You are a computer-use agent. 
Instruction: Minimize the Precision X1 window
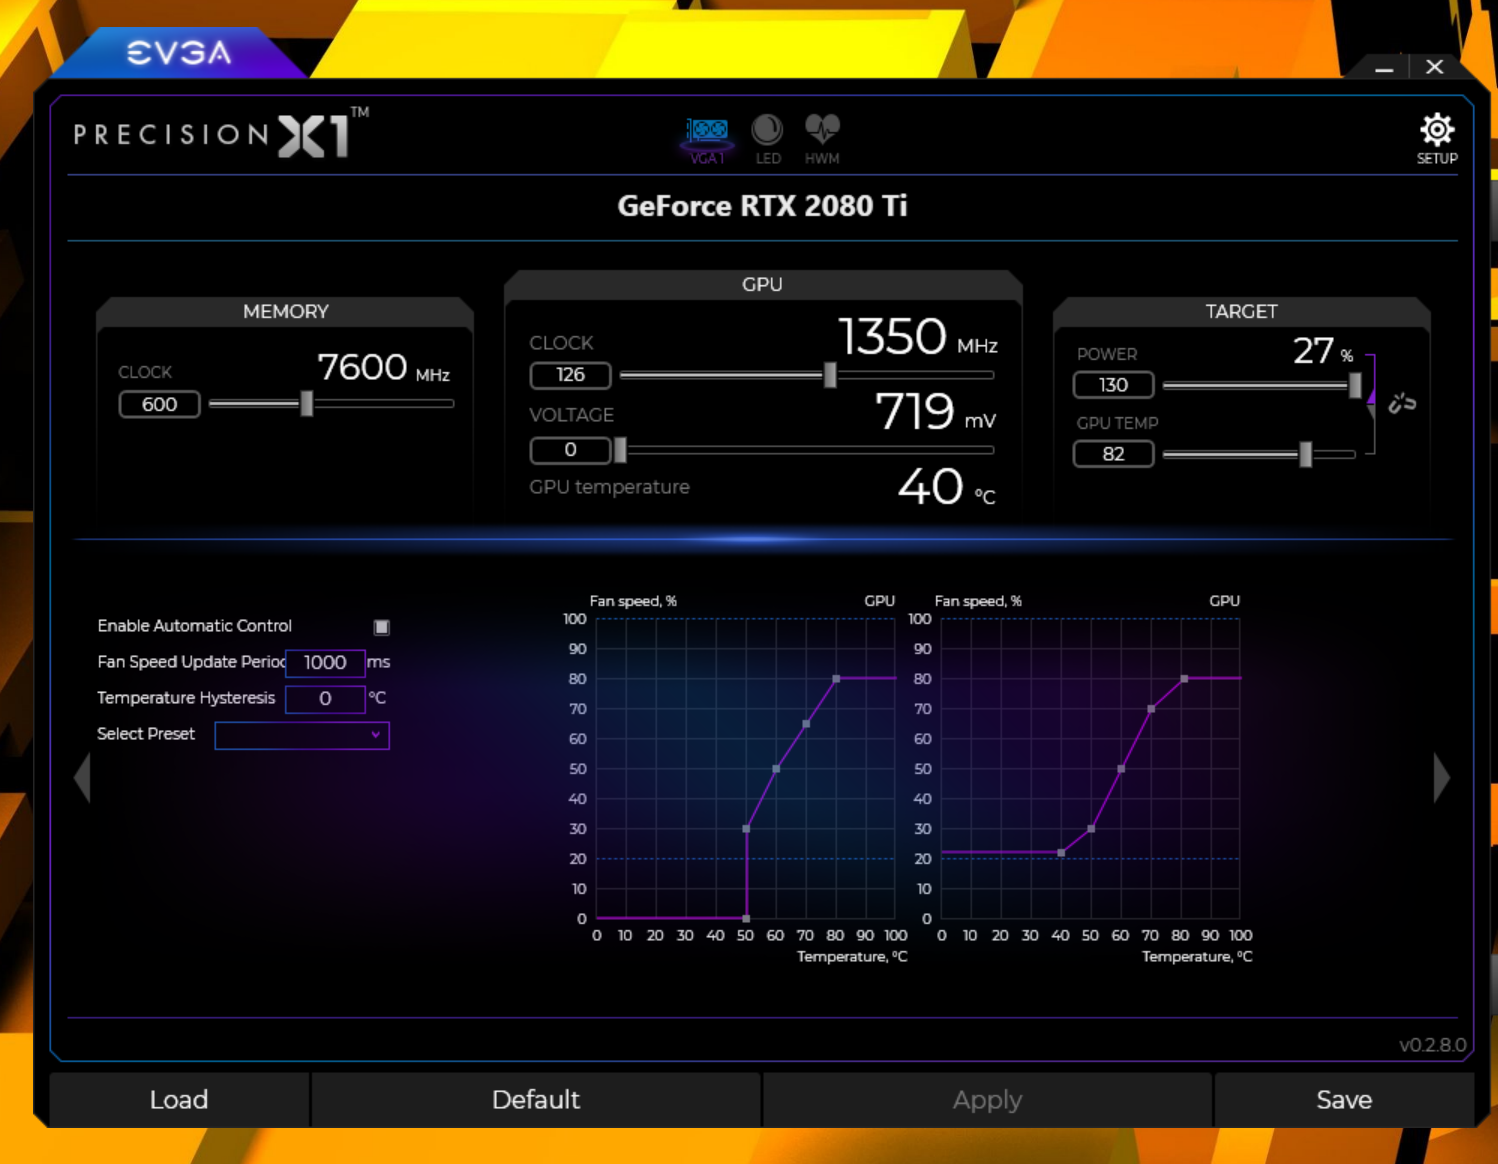1384,68
